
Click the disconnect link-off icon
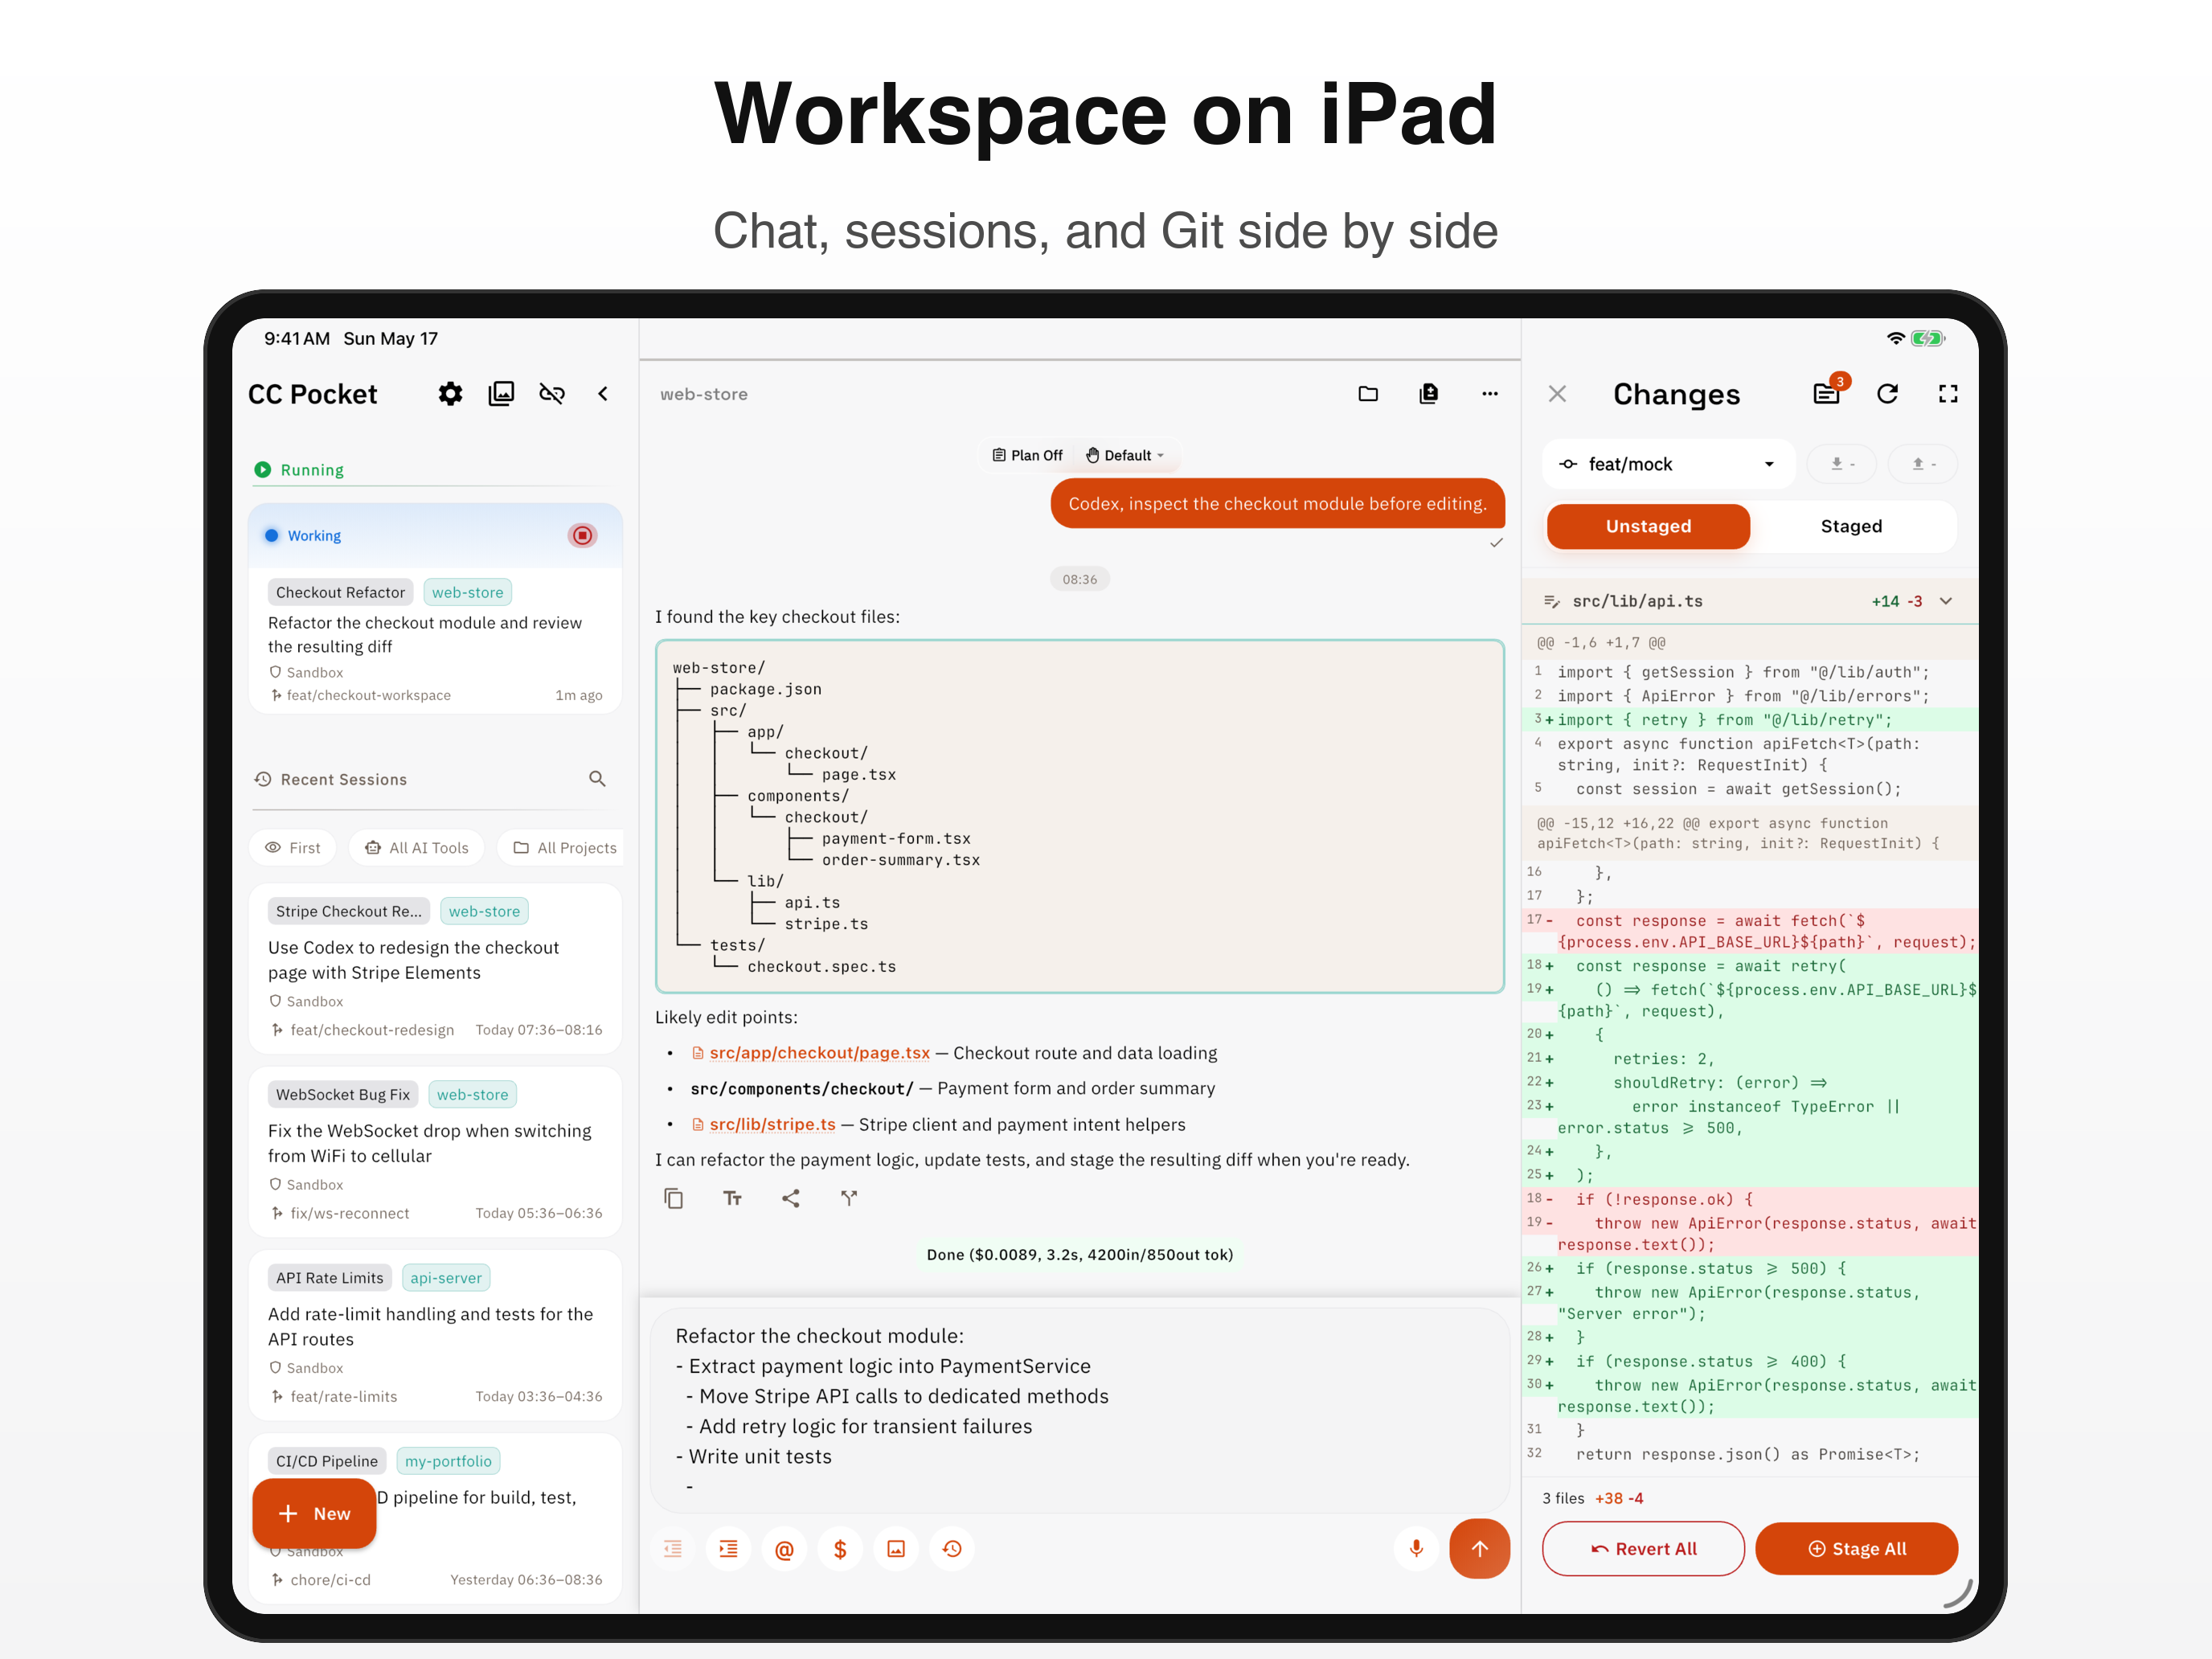(x=552, y=394)
